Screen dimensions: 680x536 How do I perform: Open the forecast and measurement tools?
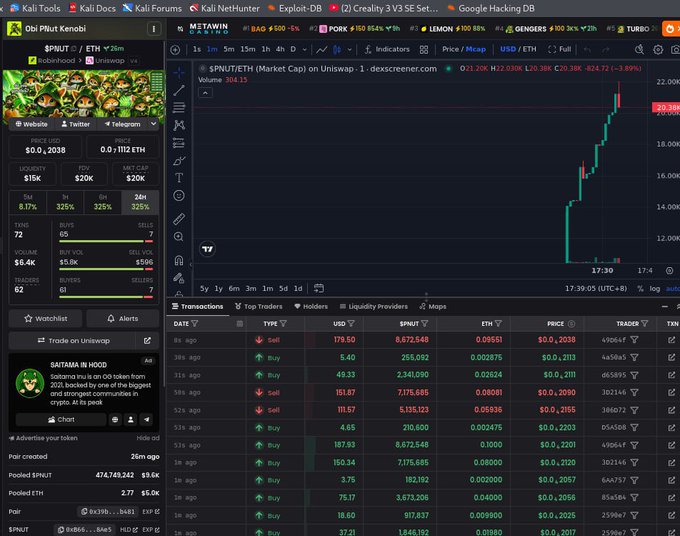tap(179, 143)
